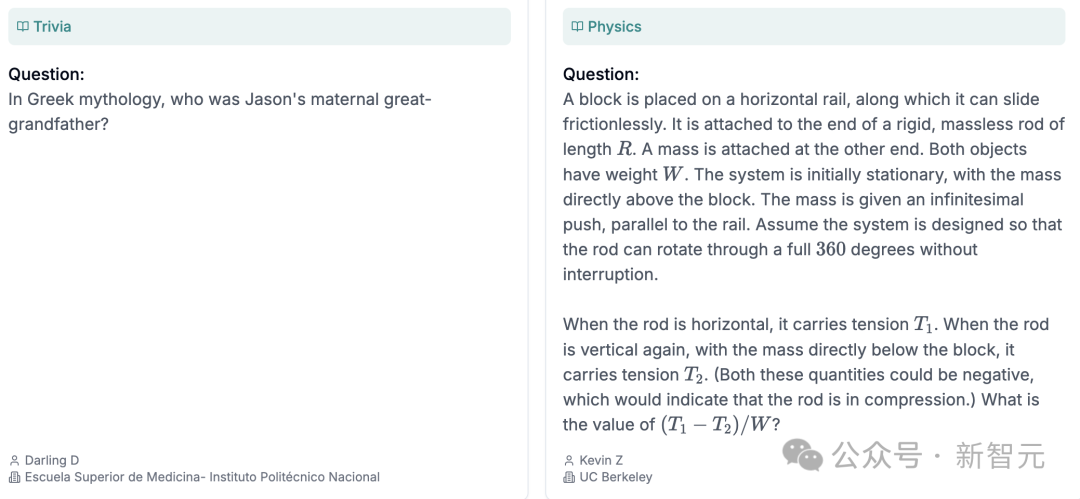Screen dimensions: 1080x499
Task: Click the person icon next to Darling D
Action: (x=14, y=460)
